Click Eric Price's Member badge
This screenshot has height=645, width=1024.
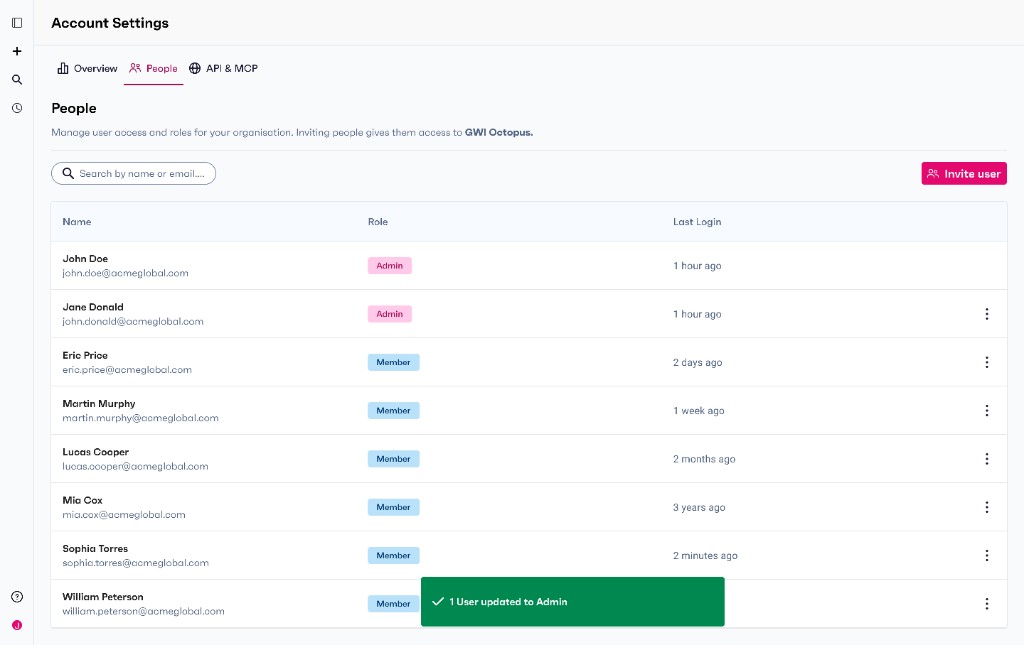click(394, 362)
